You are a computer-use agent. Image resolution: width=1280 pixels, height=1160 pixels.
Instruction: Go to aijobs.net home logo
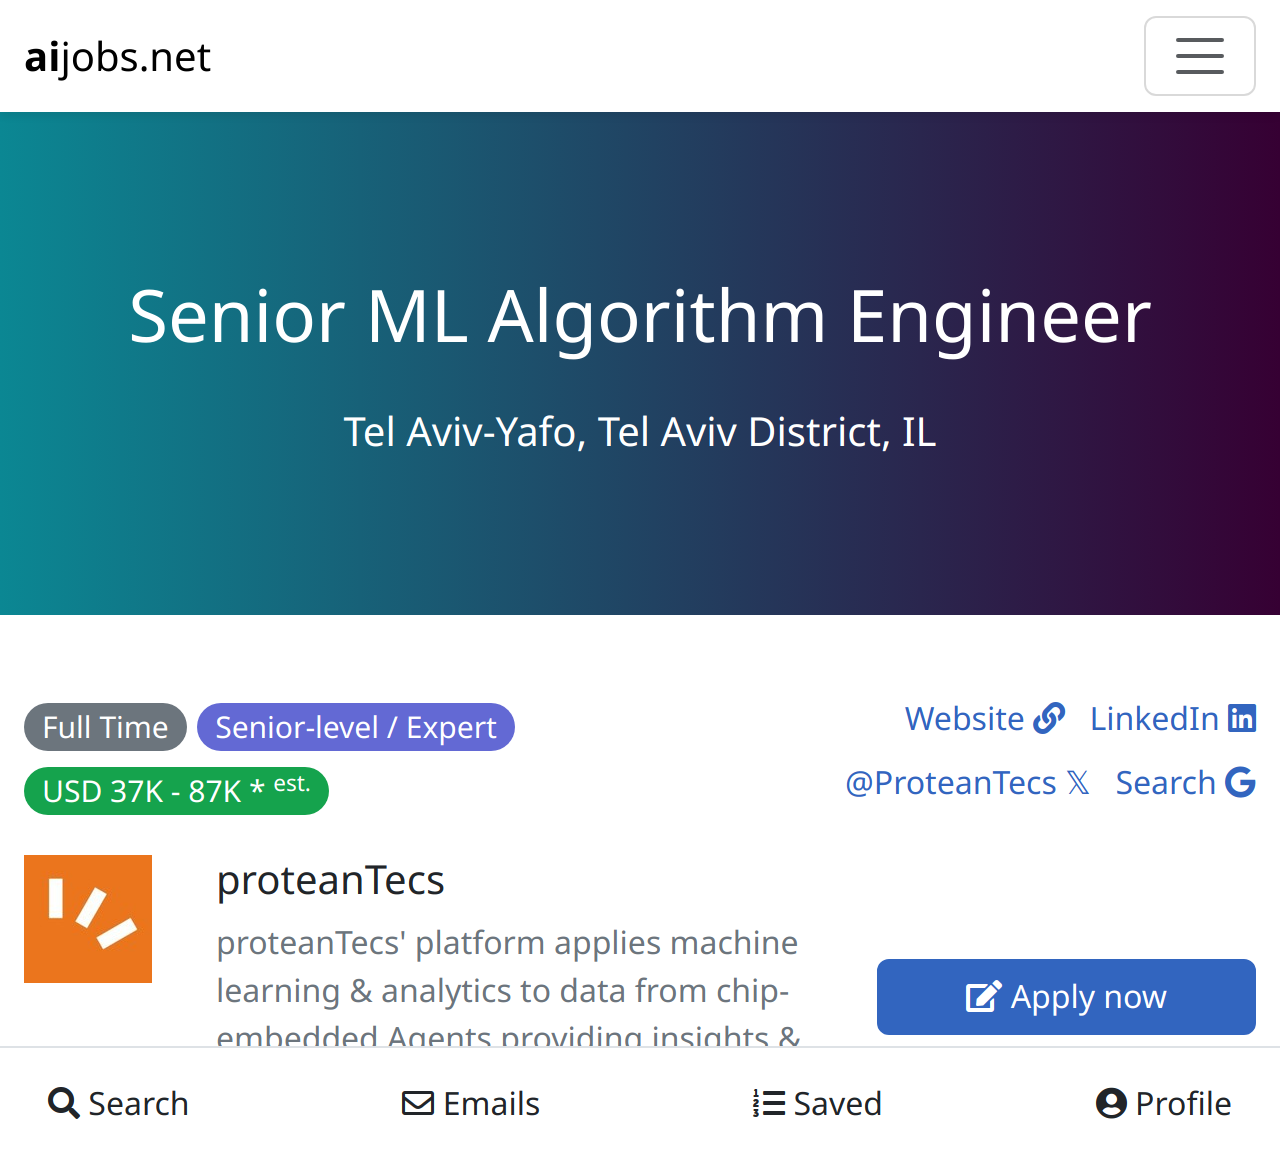point(118,57)
